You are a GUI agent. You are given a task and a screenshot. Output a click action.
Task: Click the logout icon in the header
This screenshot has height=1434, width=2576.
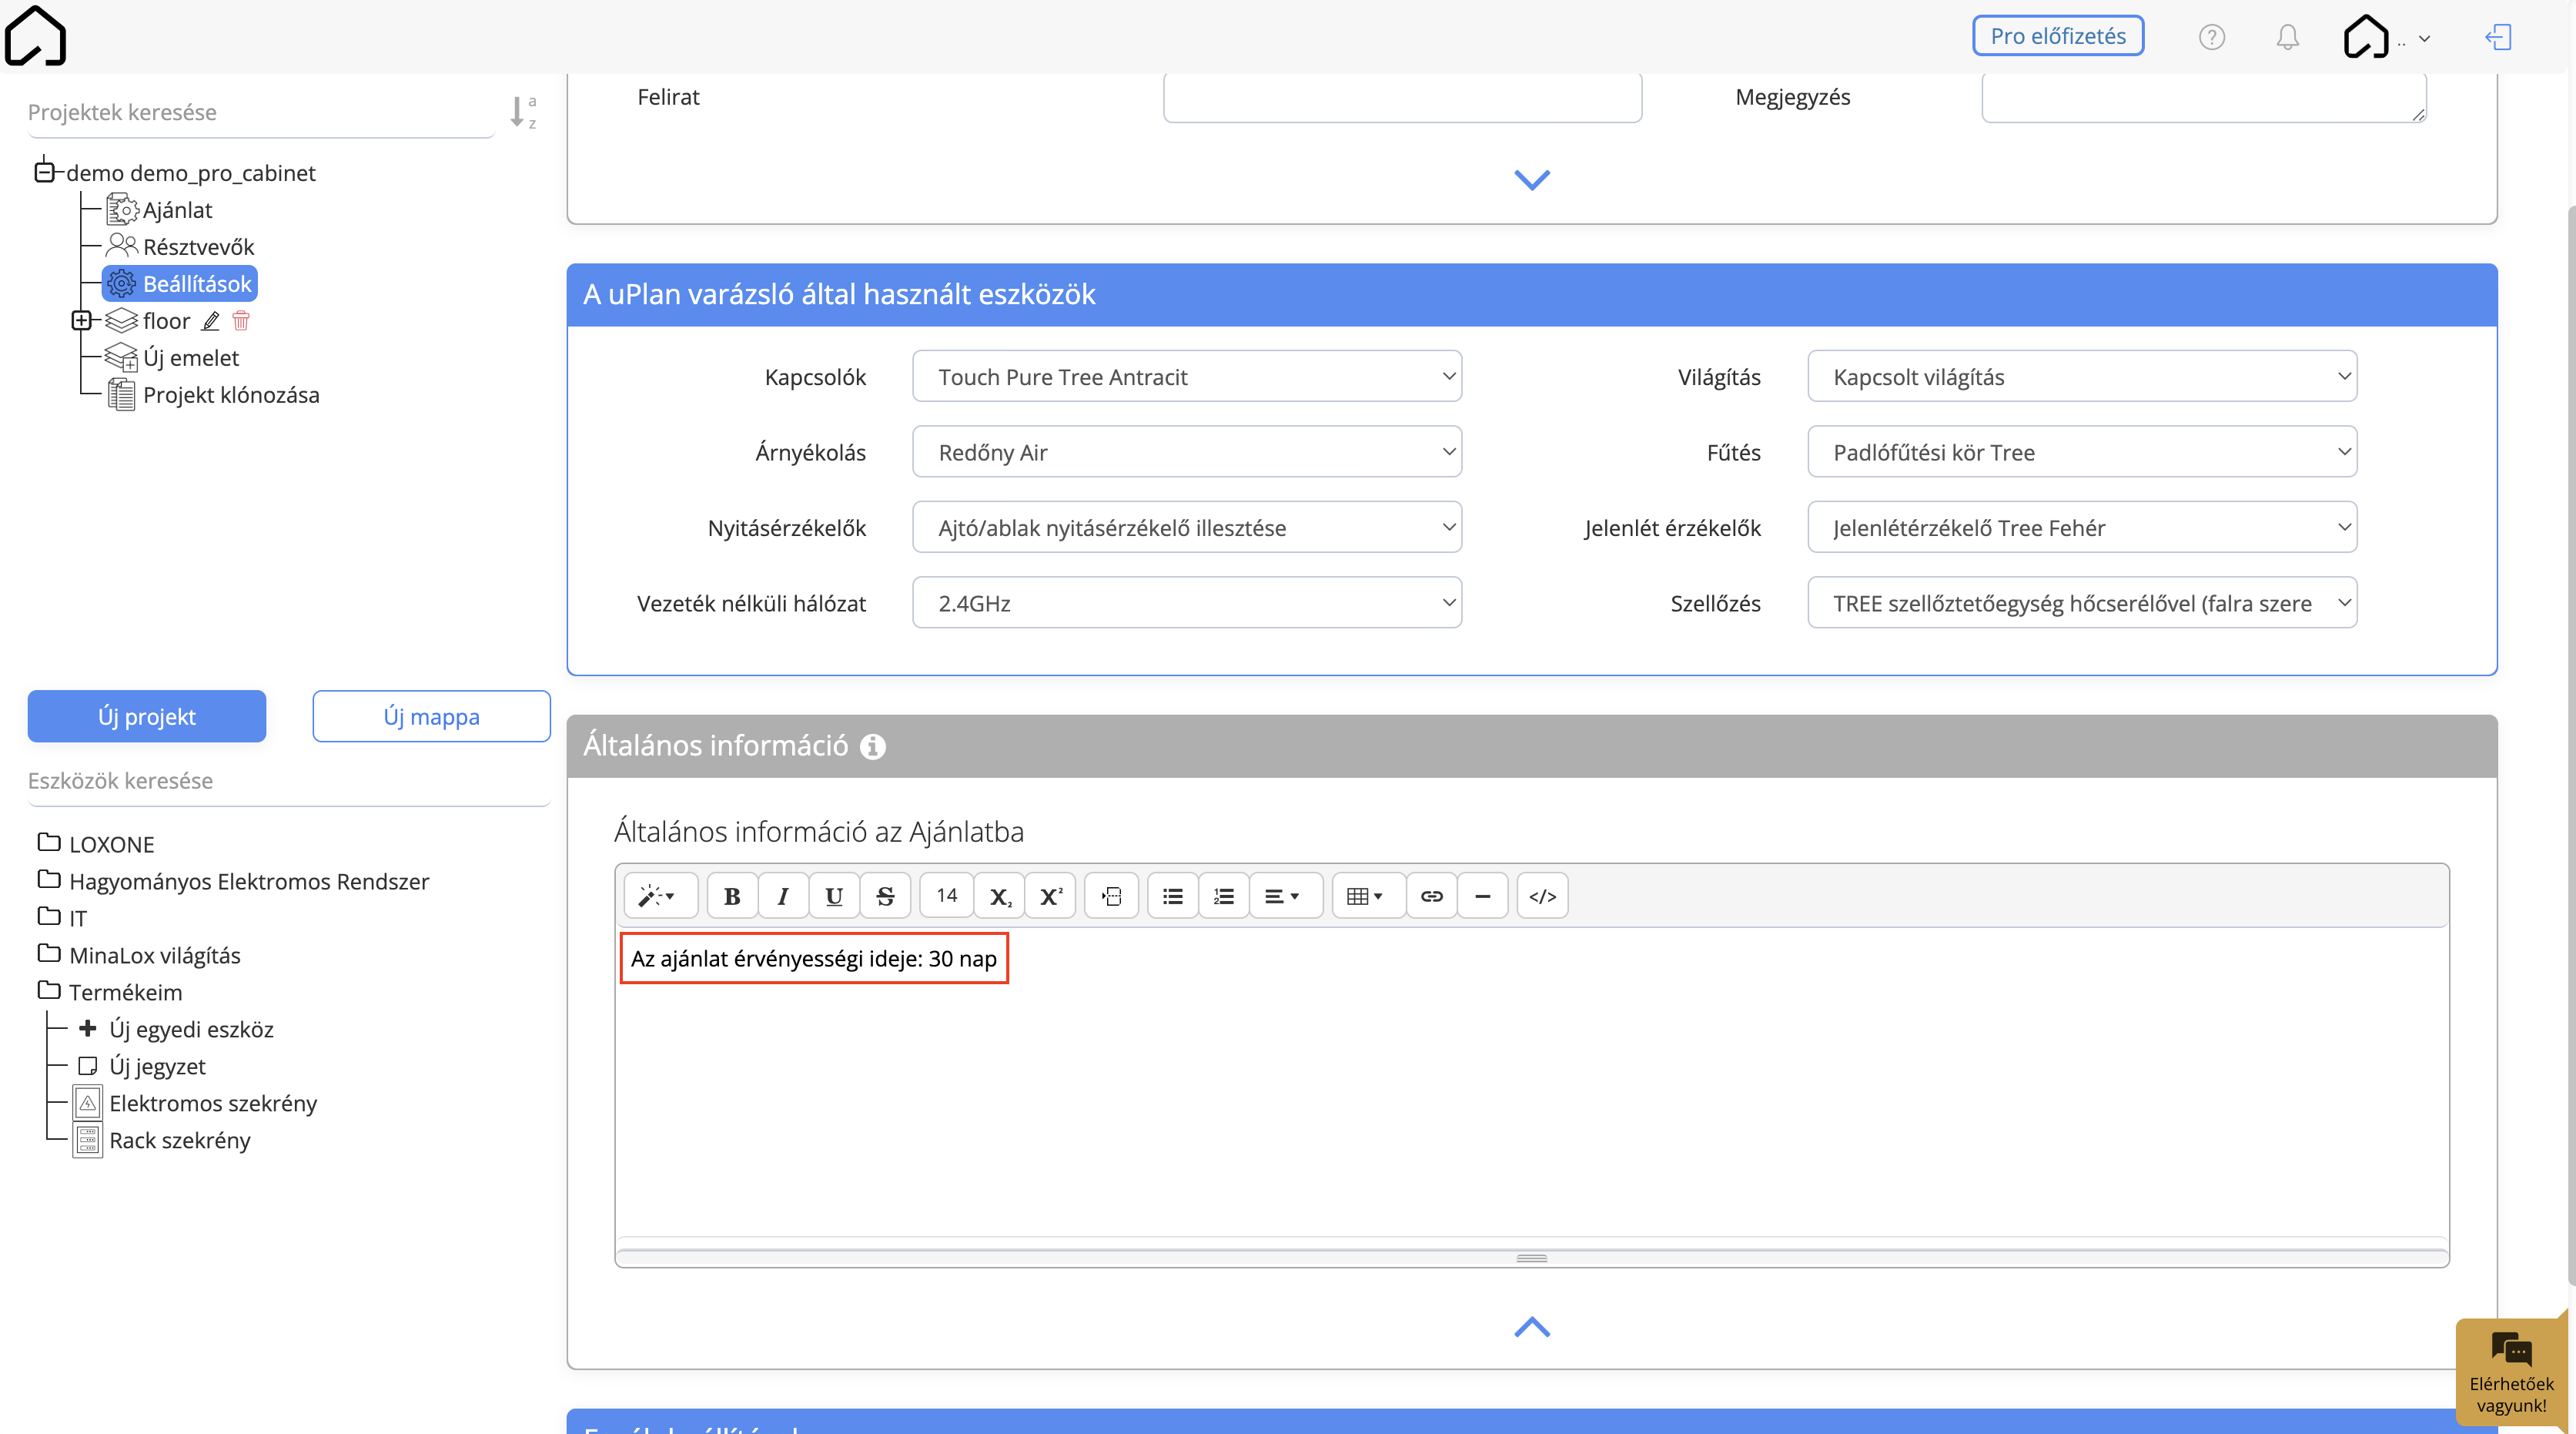coord(2498,37)
